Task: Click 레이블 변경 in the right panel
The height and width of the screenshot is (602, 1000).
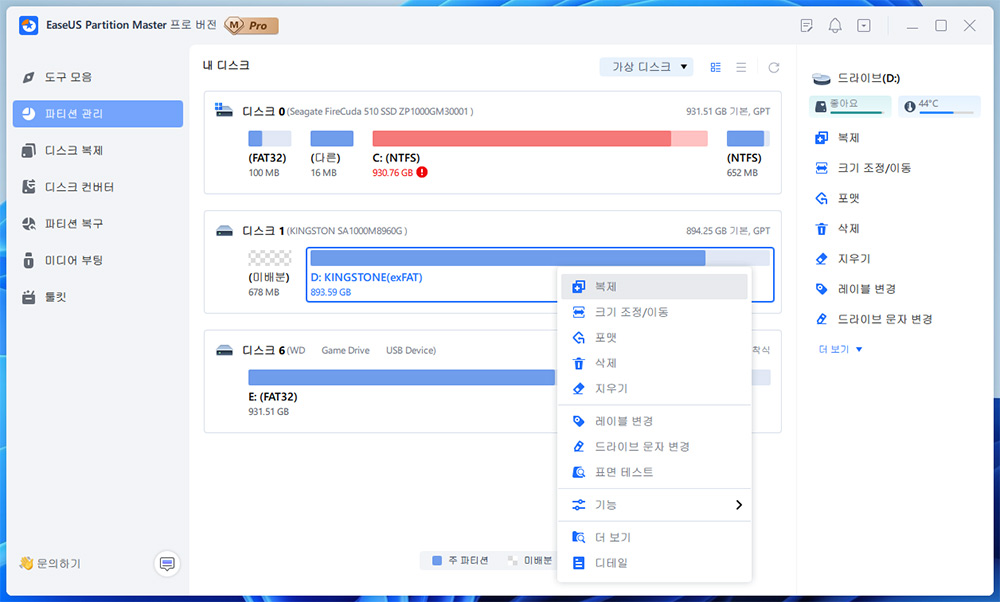Action: tap(855, 289)
